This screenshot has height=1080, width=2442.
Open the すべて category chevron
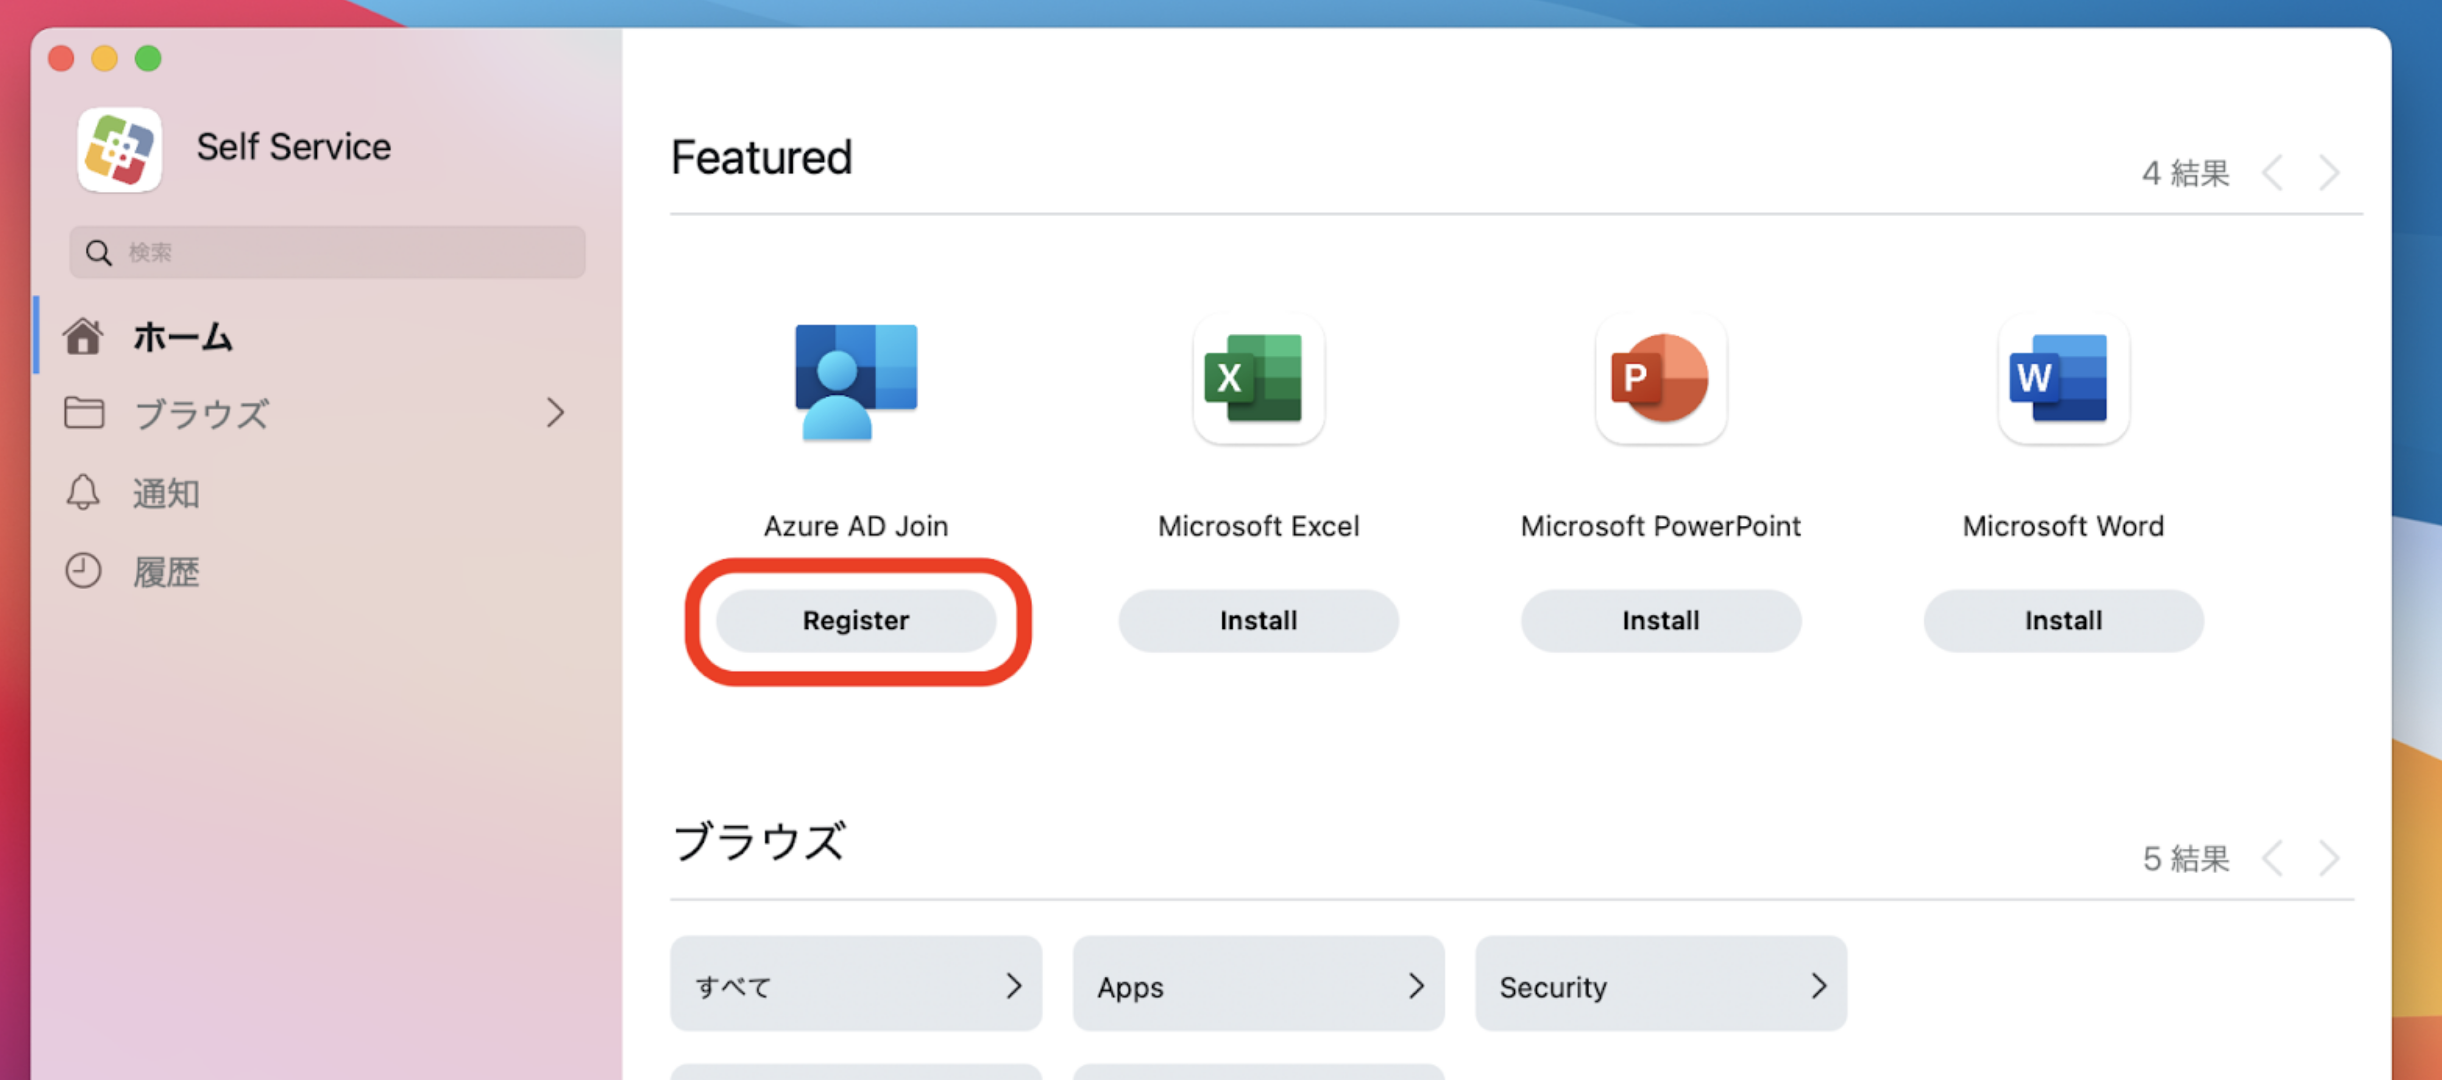[x=1016, y=985]
